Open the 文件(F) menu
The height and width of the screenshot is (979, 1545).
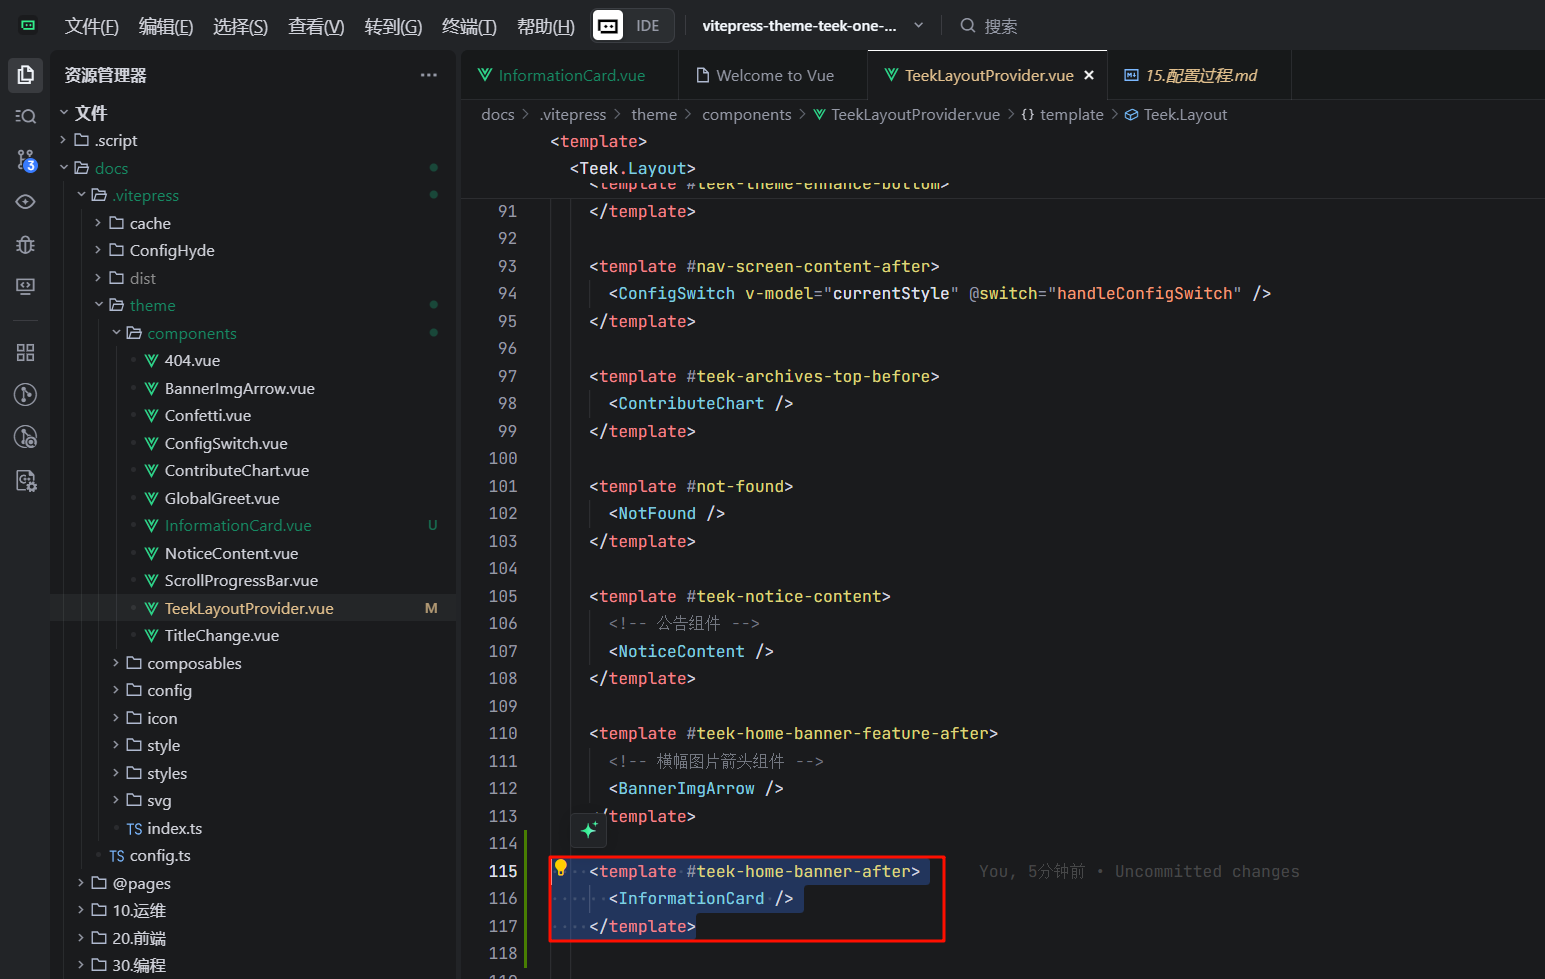pos(92,27)
